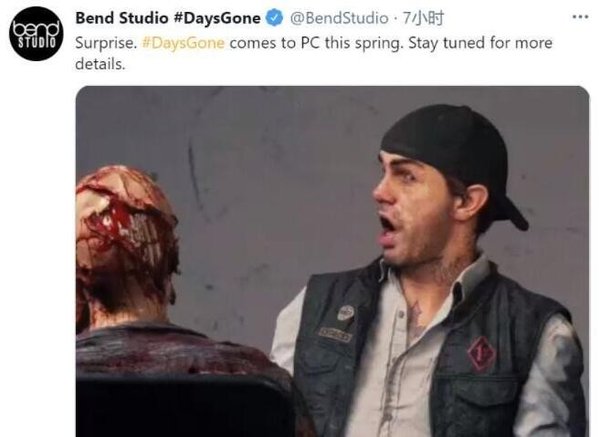This screenshot has width=600, height=437.
Task: Click the orange #DaysGone hashtag in tweet text
Action: (183, 44)
